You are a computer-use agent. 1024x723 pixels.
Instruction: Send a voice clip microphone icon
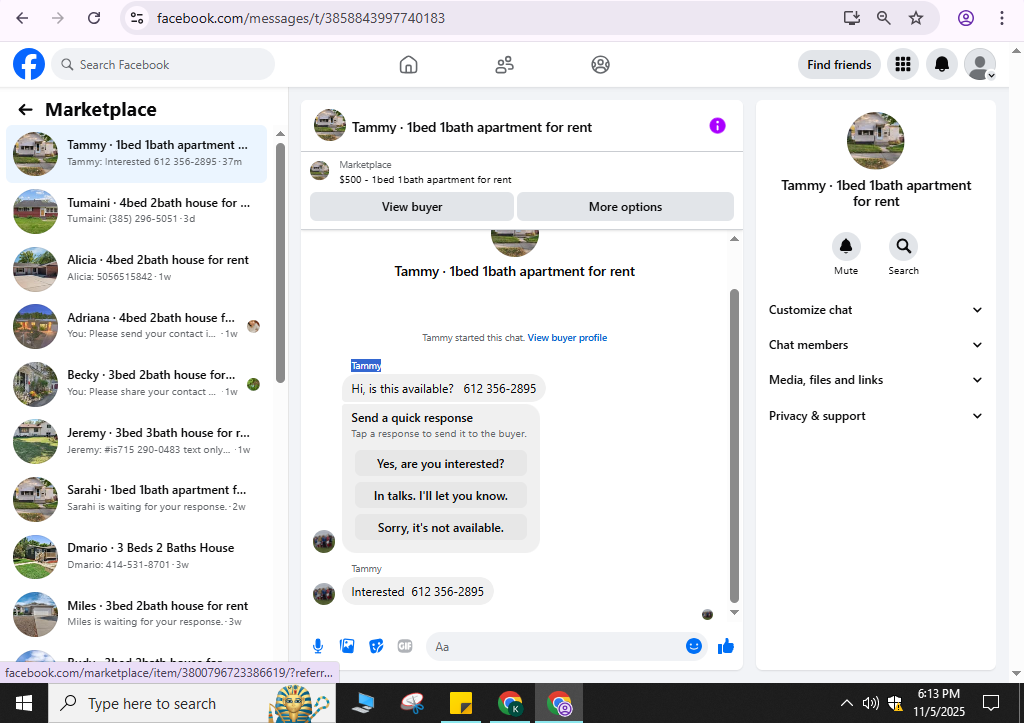[x=318, y=647]
